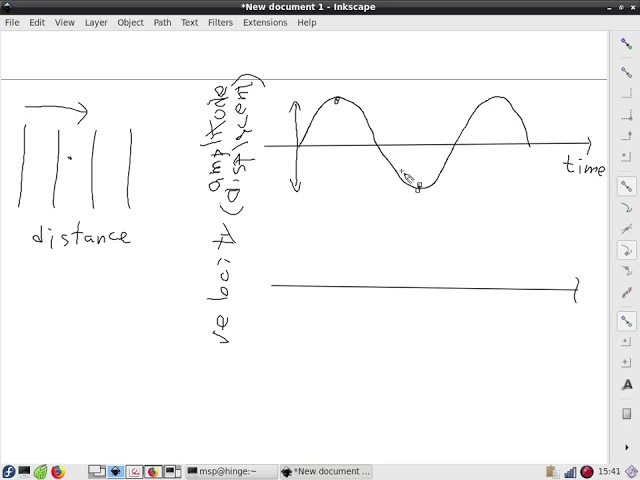
Task: Activate the New document taskbar button
Action: (x=326, y=472)
